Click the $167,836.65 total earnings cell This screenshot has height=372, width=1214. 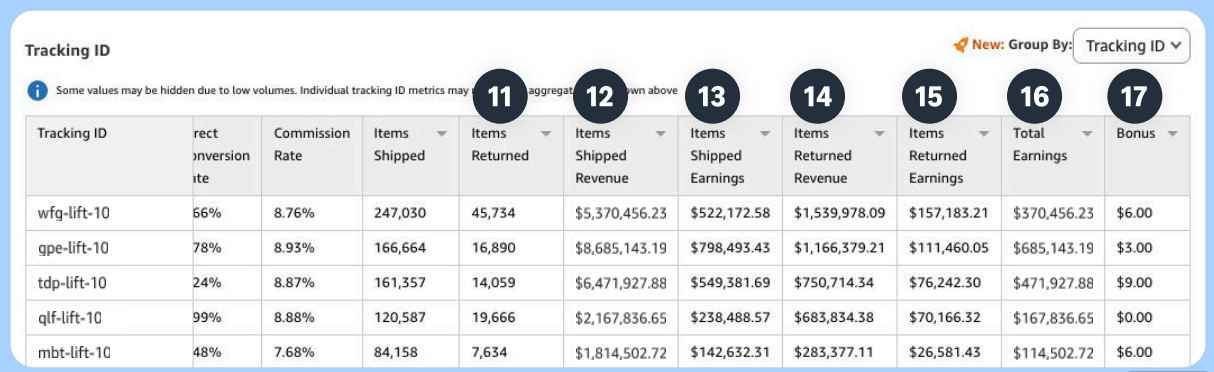[x=1053, y=318]
